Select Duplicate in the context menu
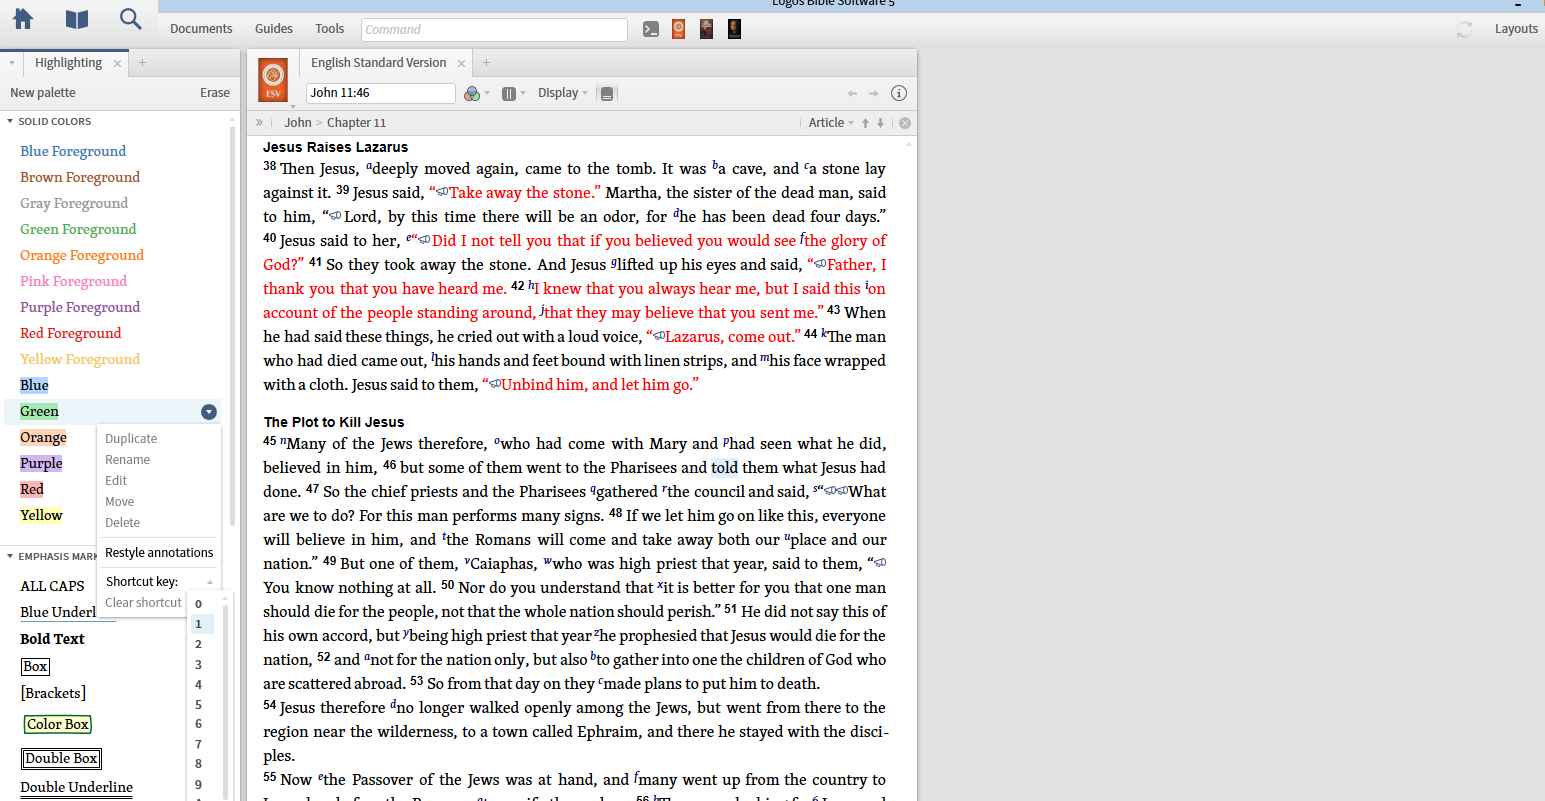Screen dimensions: 1545x801 pyautogui.click(x=131, y=439)
